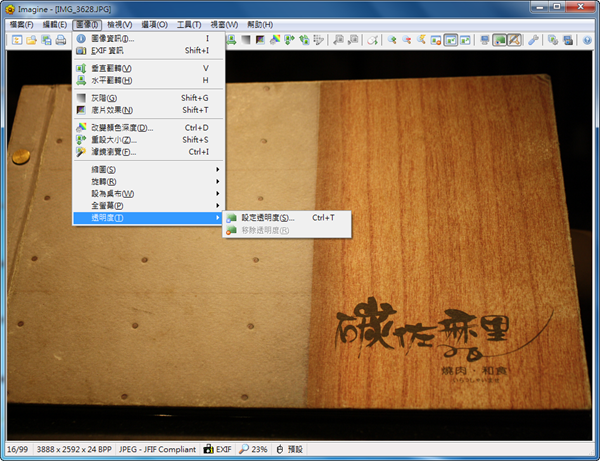Click JPEG - JFIF Compliant status text
Viewport: 600px width, 461px height.
[x=157, y=449]
